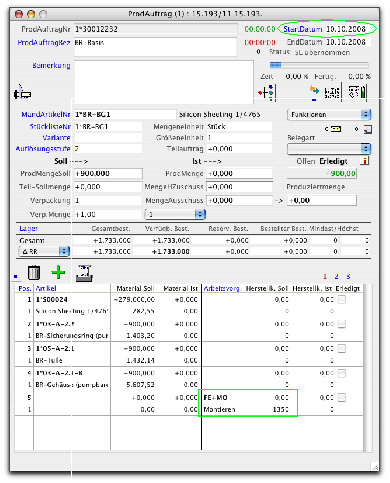This screenshot has height=483, width=390.
Task: Click the Material Soll column header
Action: [135, 289]
